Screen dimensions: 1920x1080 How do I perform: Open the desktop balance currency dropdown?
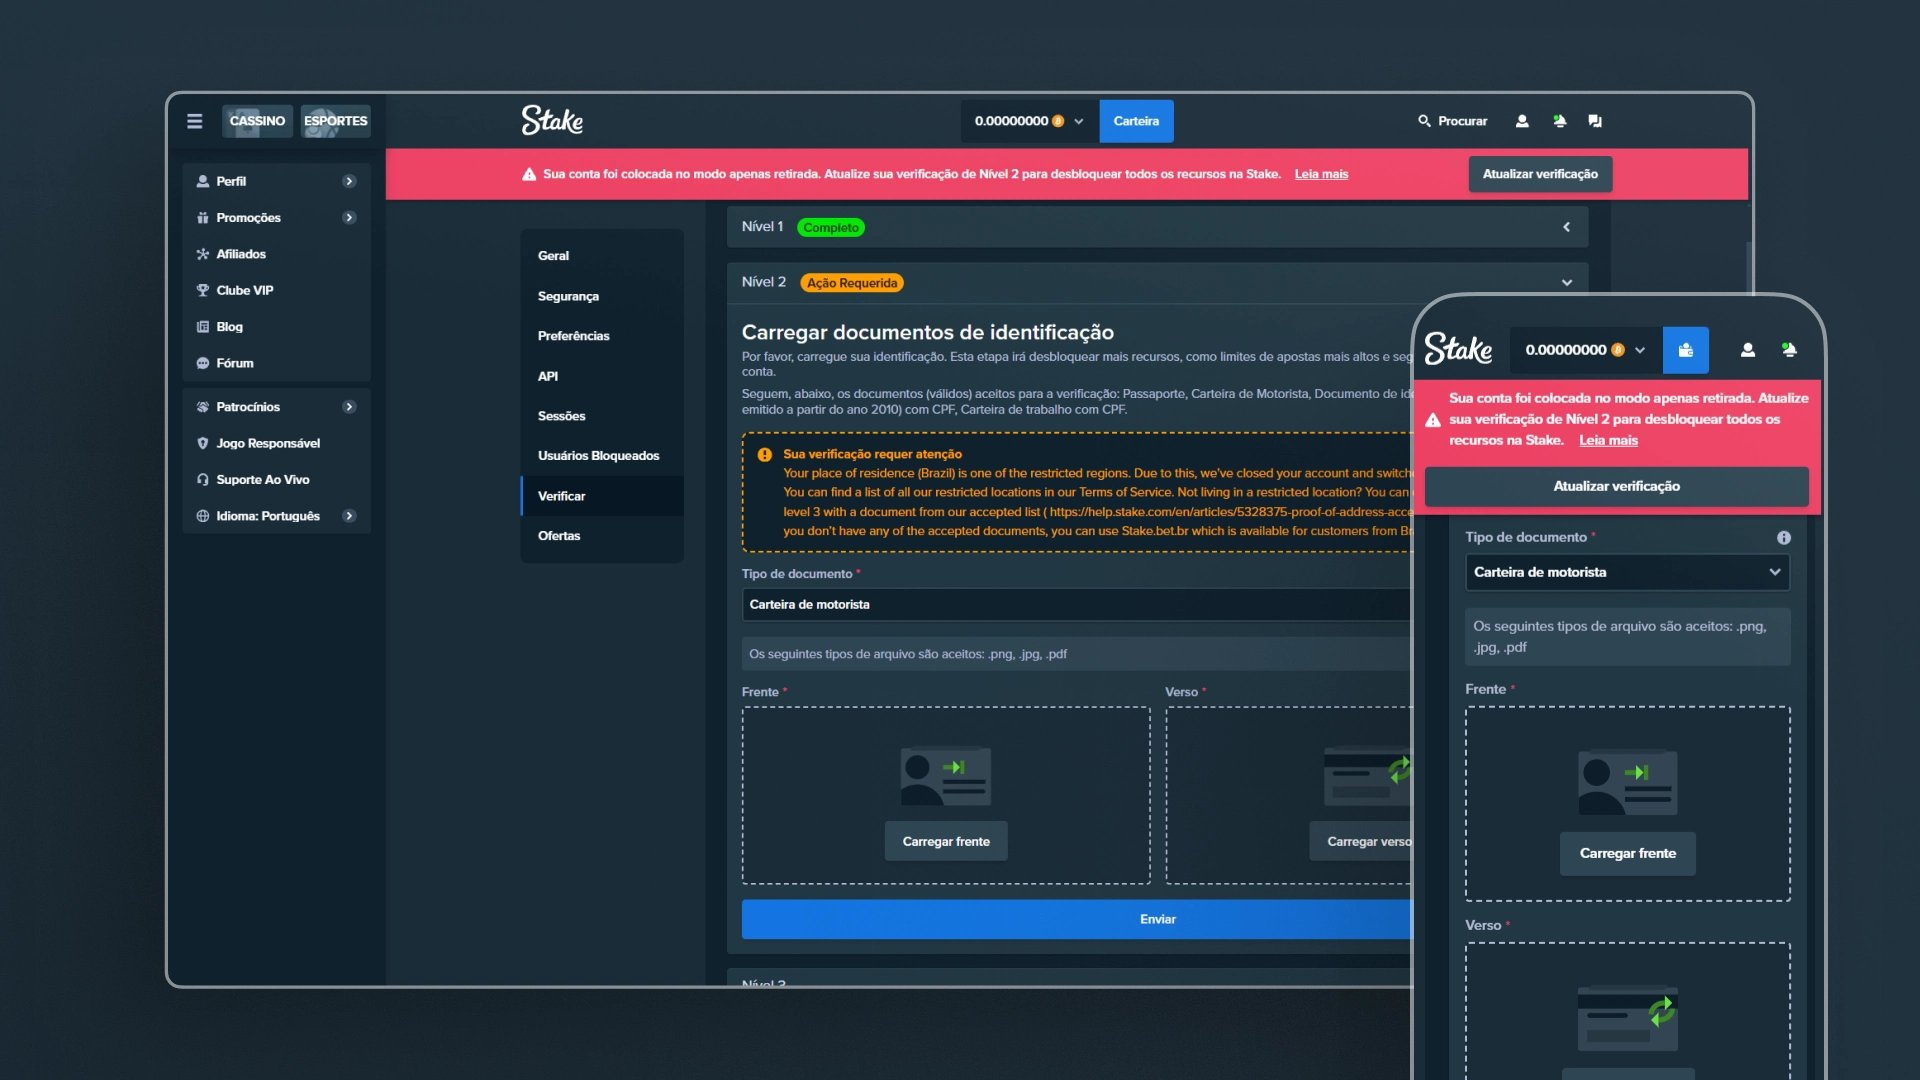pyautogui.click(x=1079, y=121)
